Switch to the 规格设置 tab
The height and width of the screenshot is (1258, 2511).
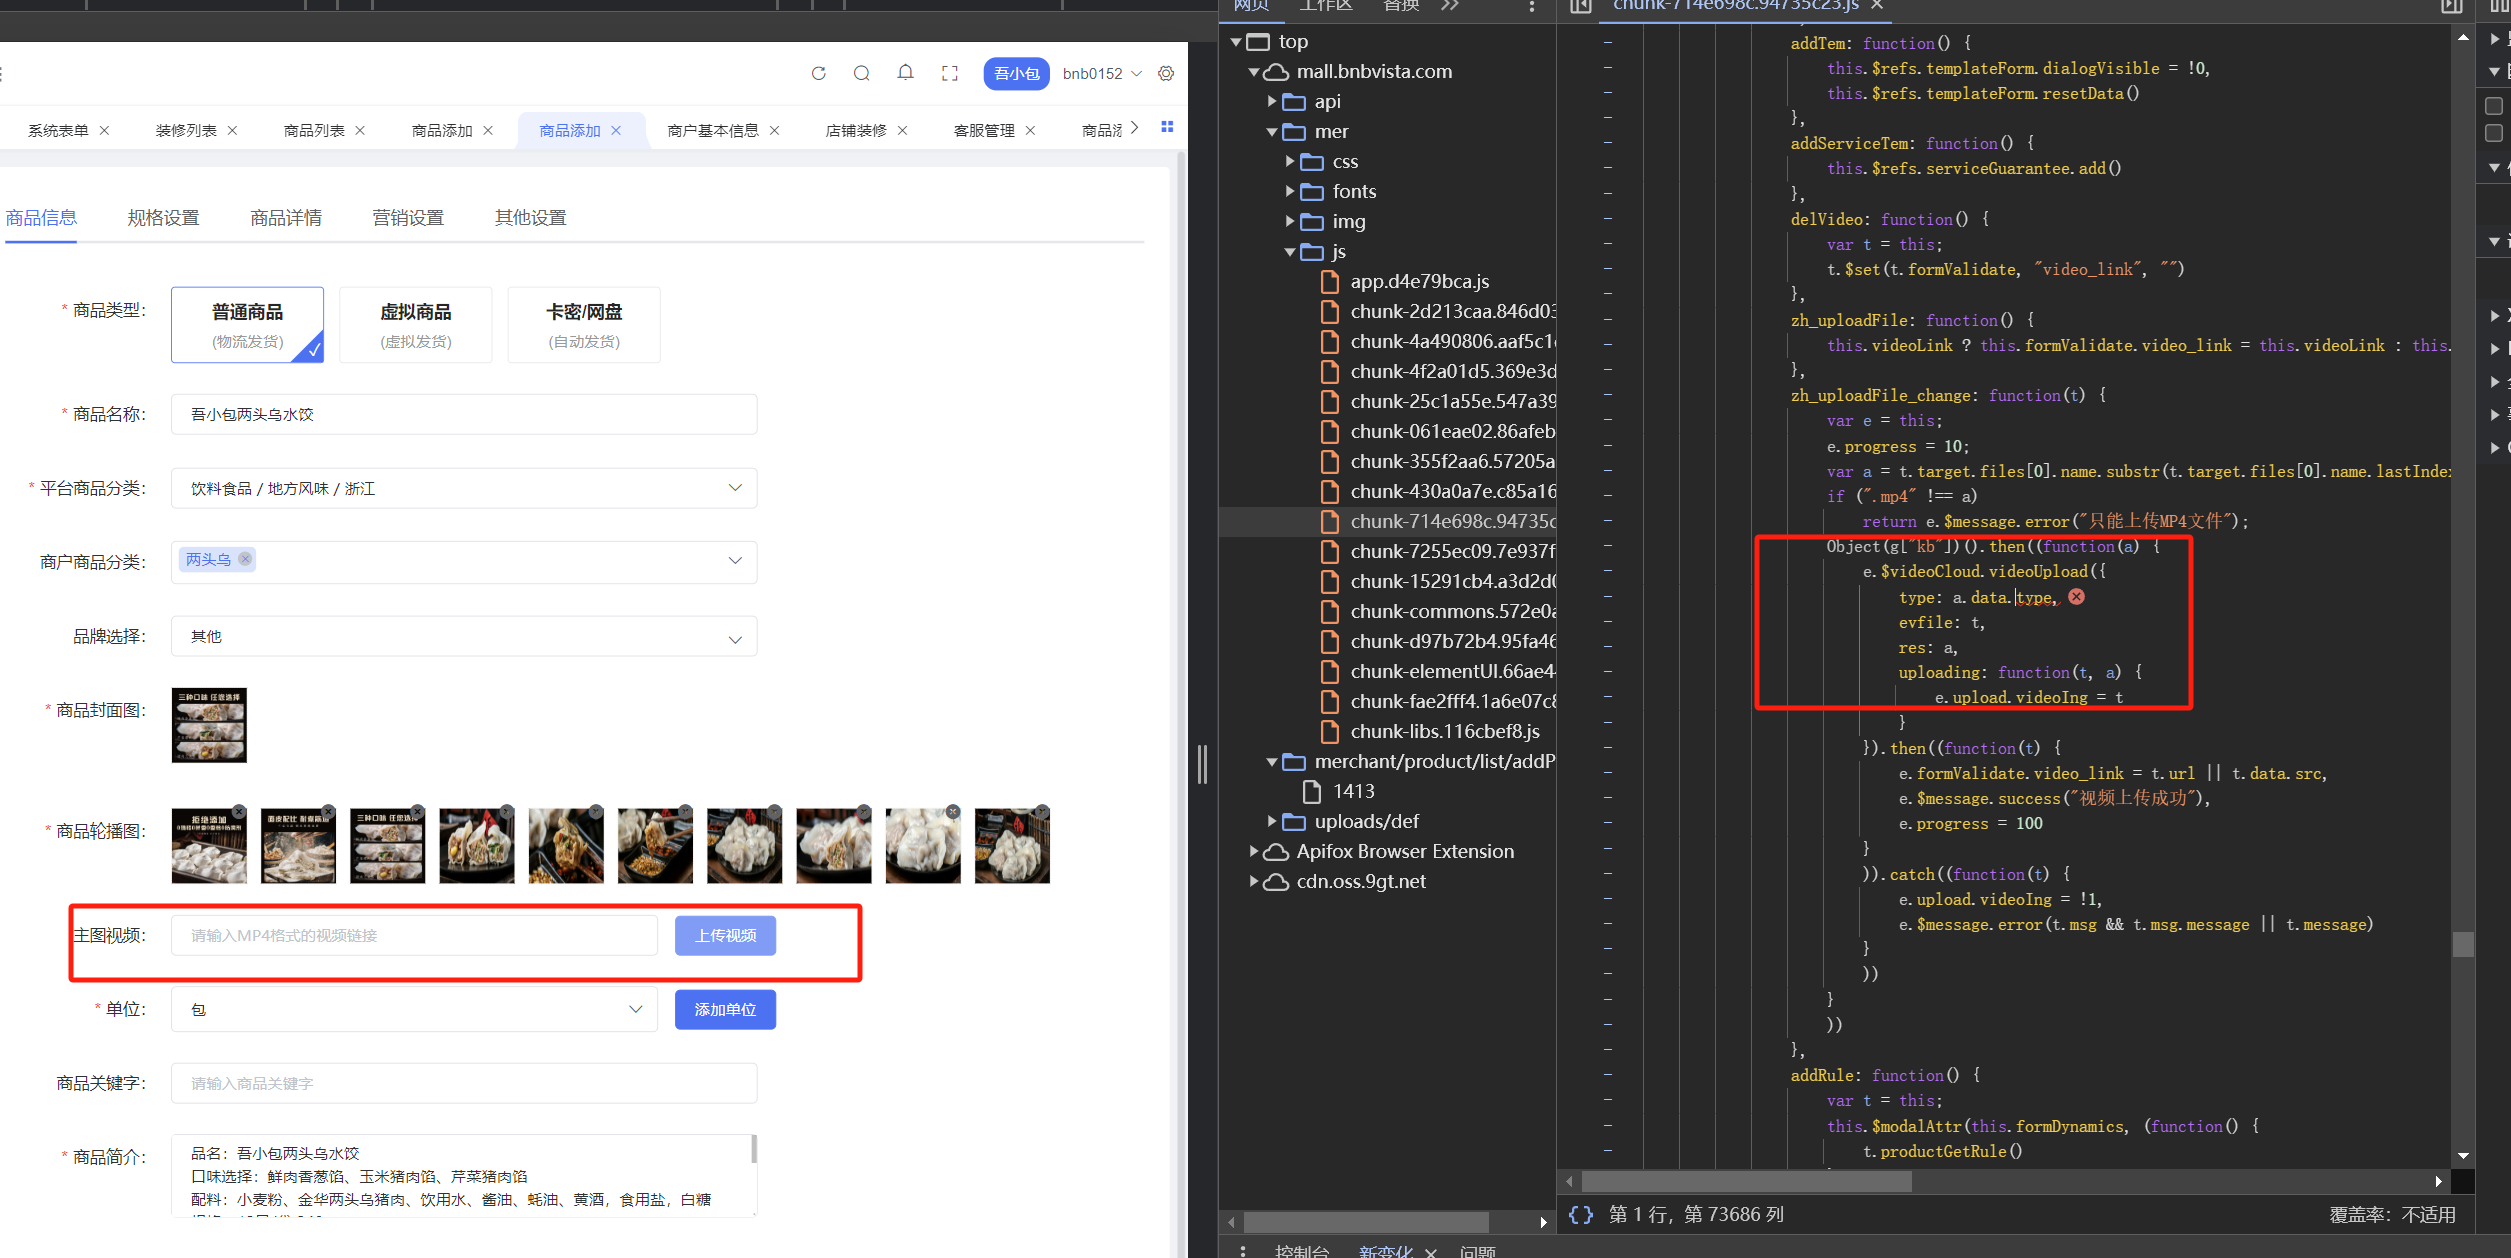pyautogui.click(x=163, y=218)
